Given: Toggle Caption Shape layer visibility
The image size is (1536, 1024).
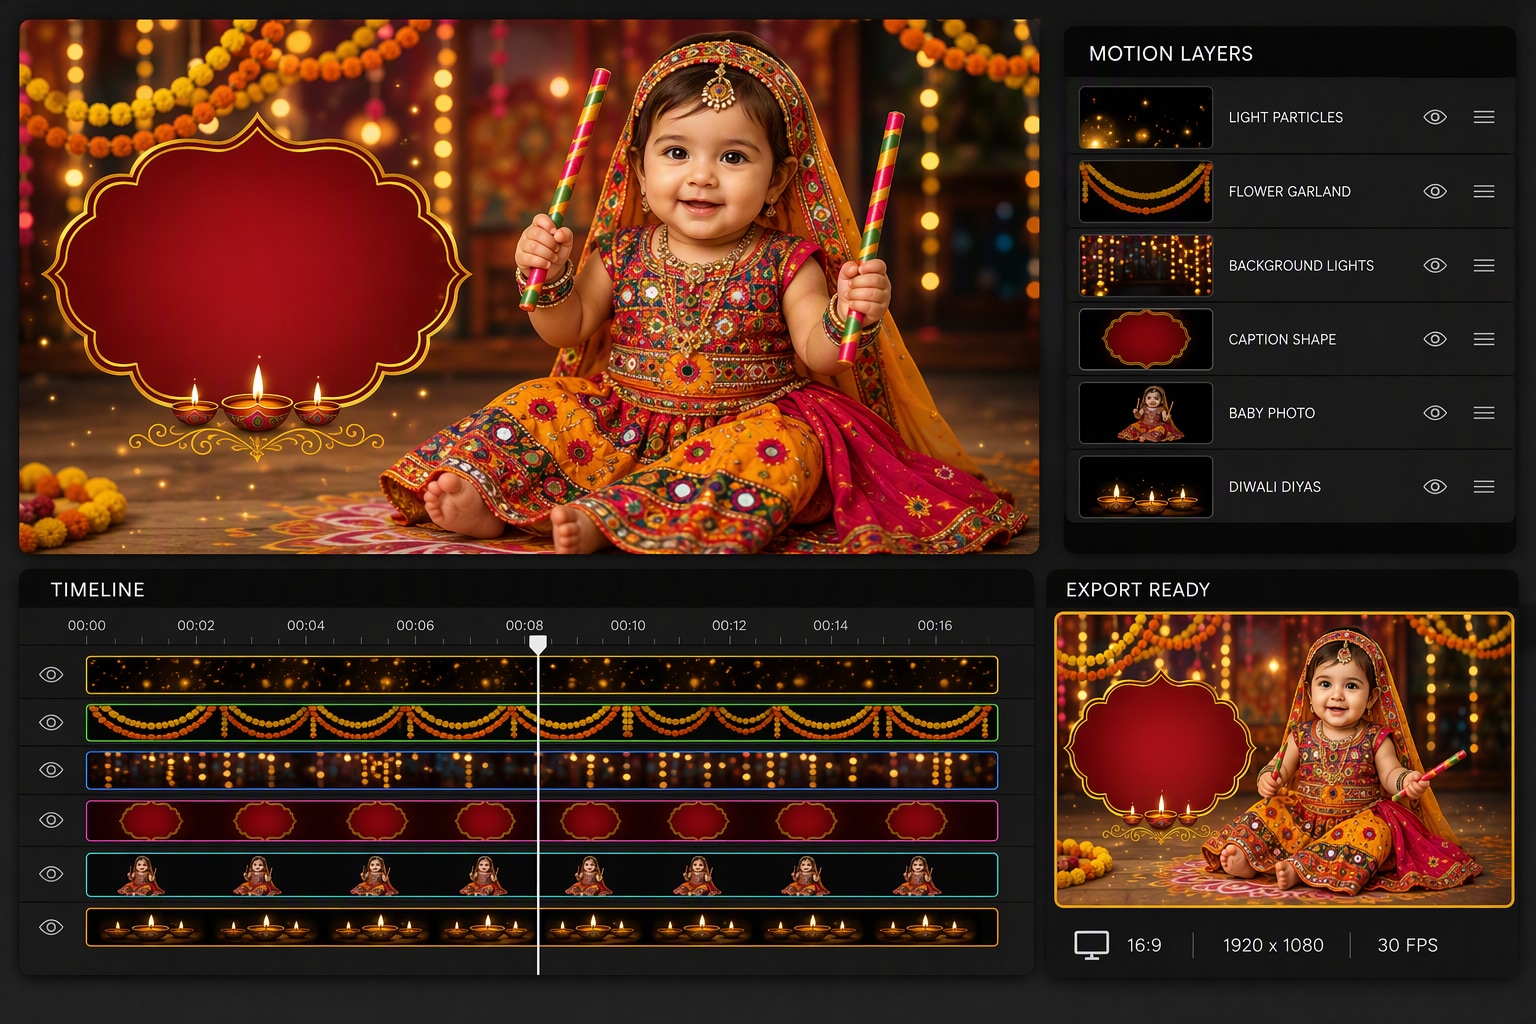Looking at the screenshot, I should (x=1435, y=339).
